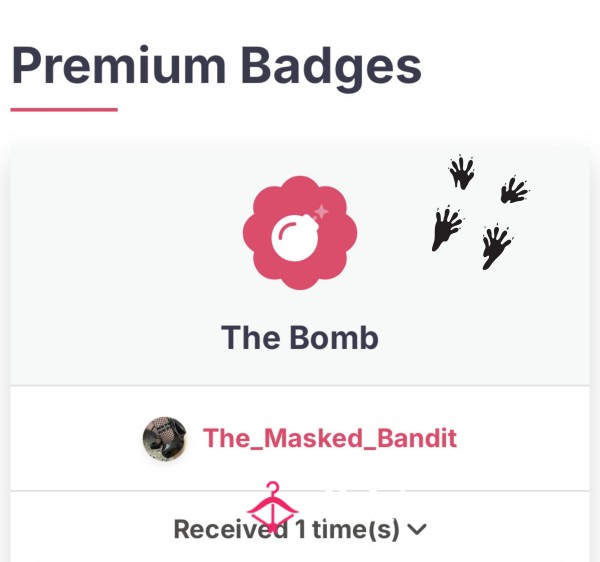Click The_Masked_Bandit round avatar picture
This screenshot has height=562, width=600.
click(165, 438)
